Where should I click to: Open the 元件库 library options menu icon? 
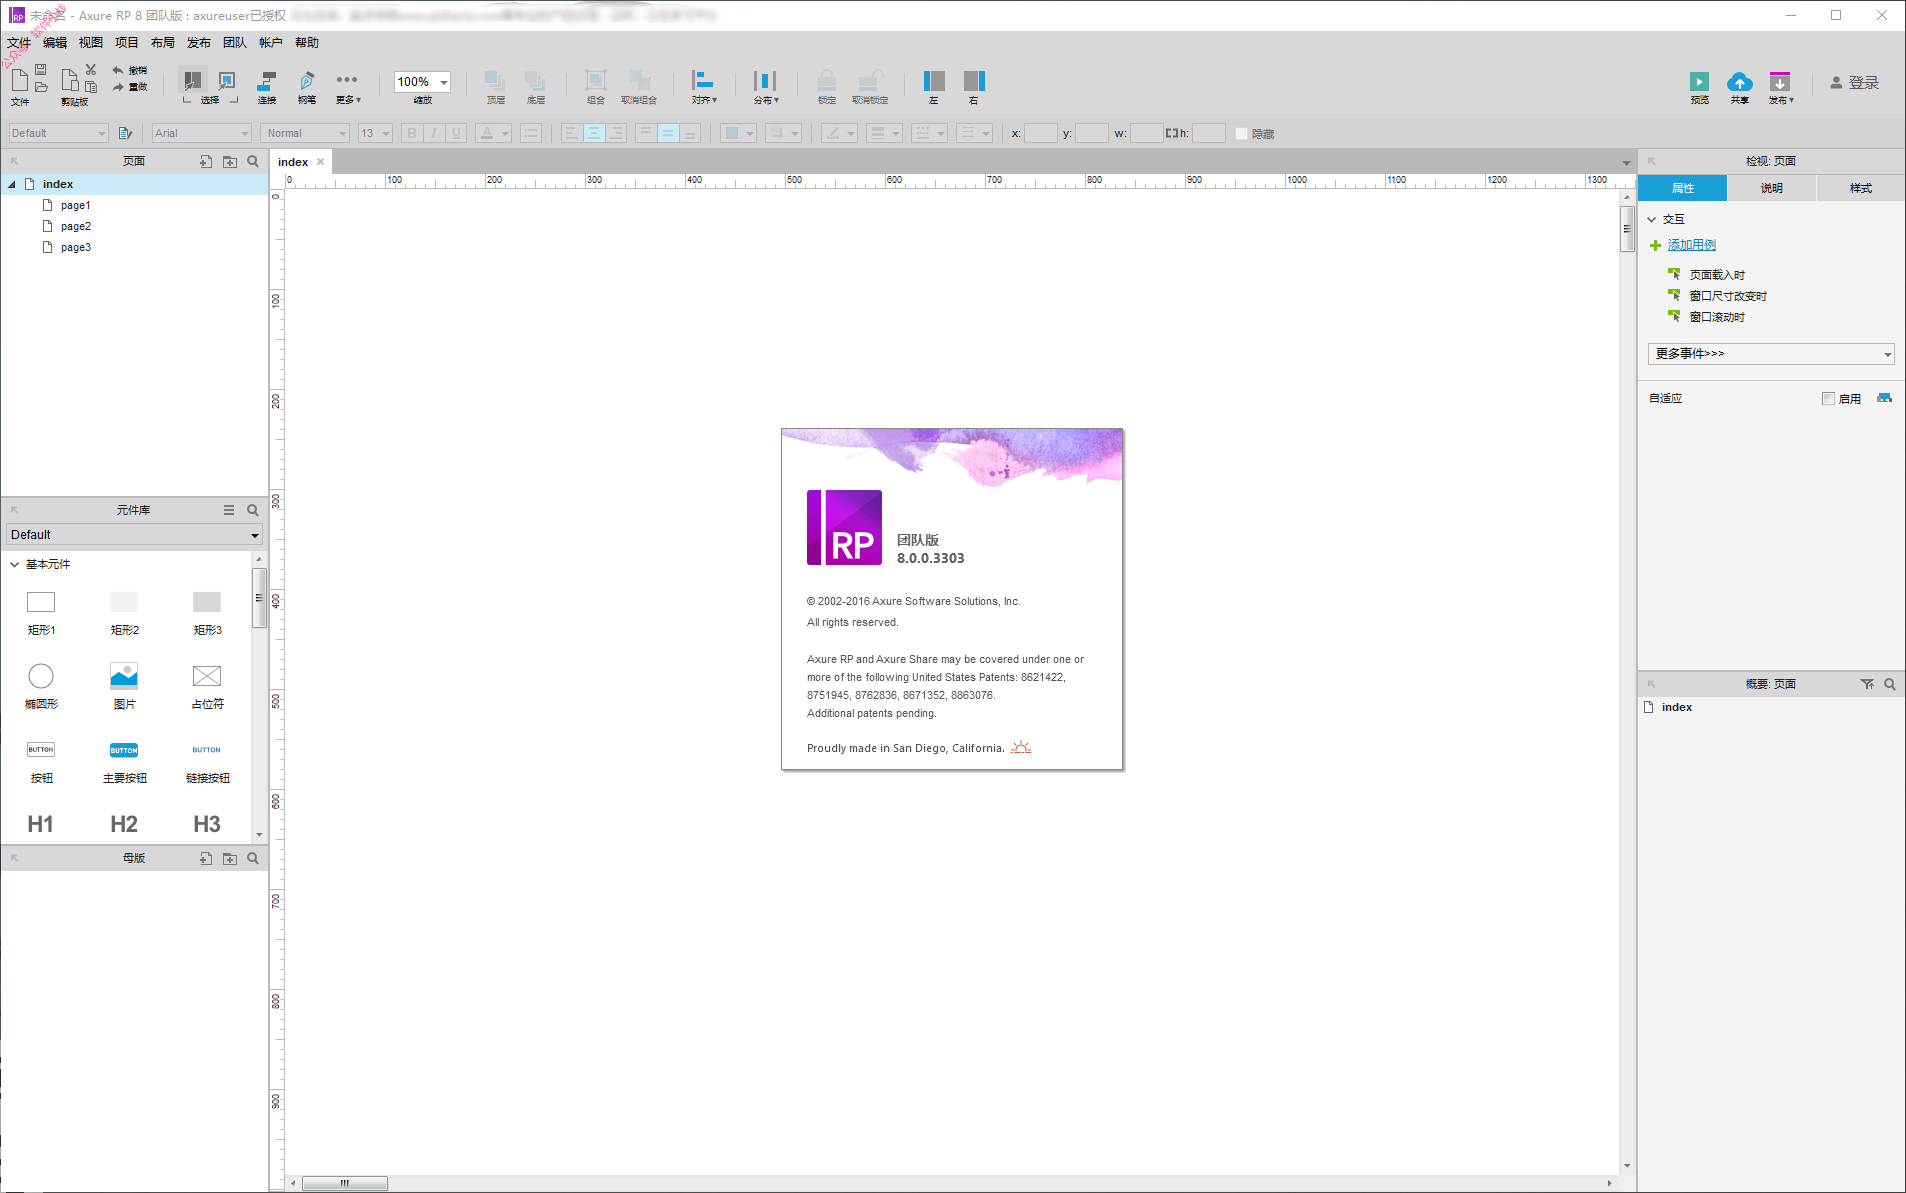point(229,510)
